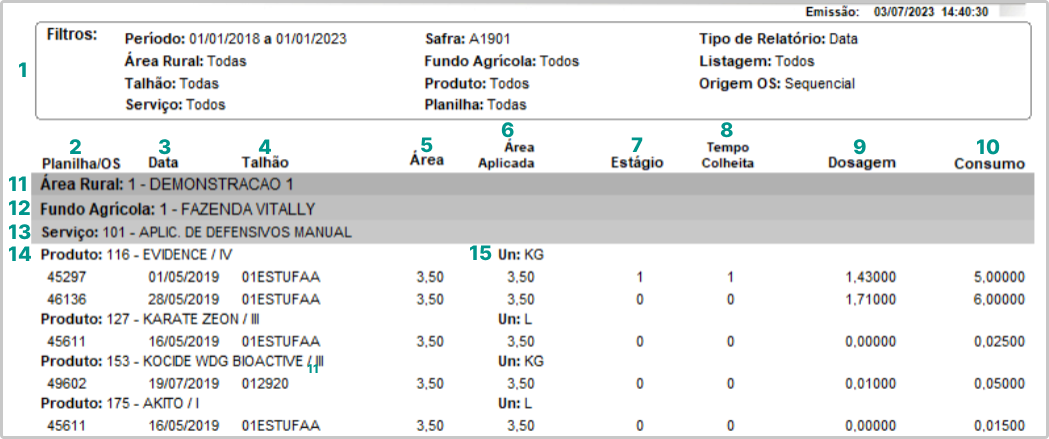The image size is (1049, 439).
Task: Click product 116 - EVIDENCE / IV
Action: tap(135, 254)
